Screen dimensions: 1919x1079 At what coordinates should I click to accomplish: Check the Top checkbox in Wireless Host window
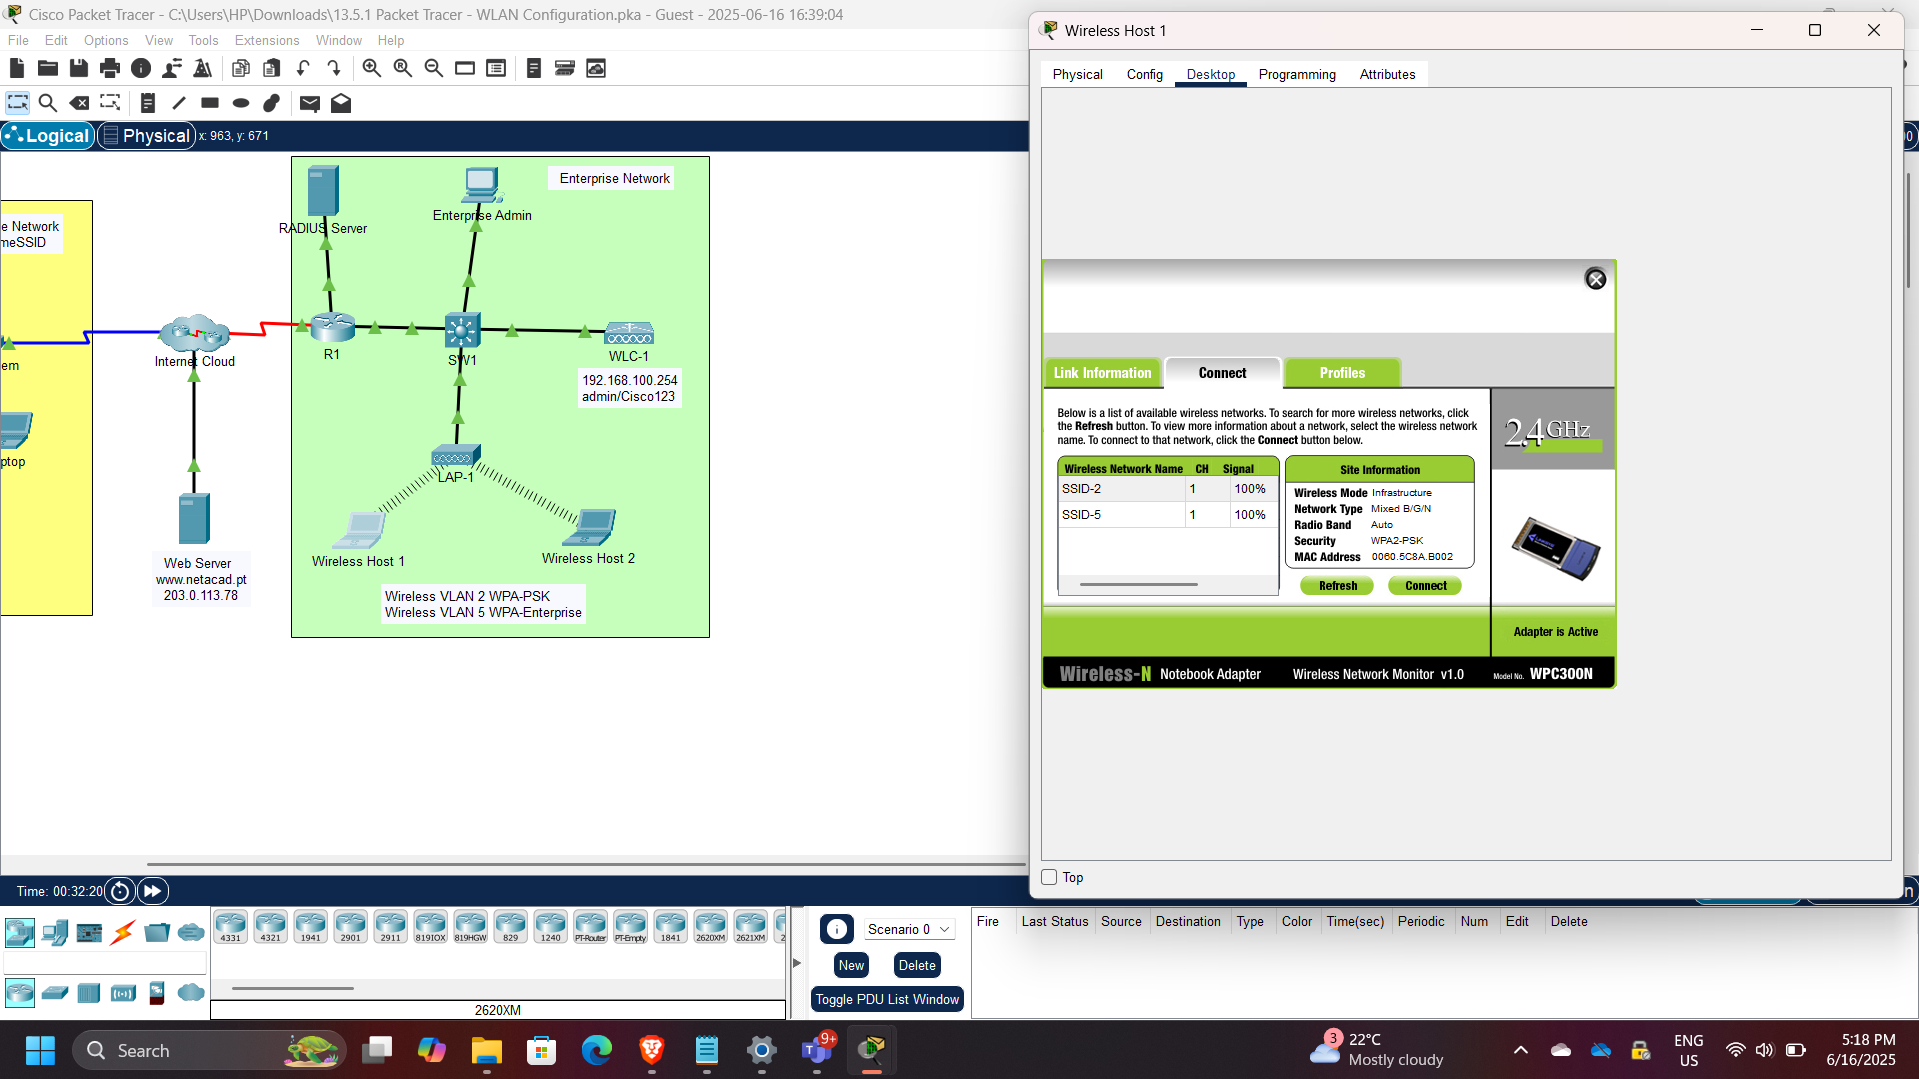point(1048,876)
